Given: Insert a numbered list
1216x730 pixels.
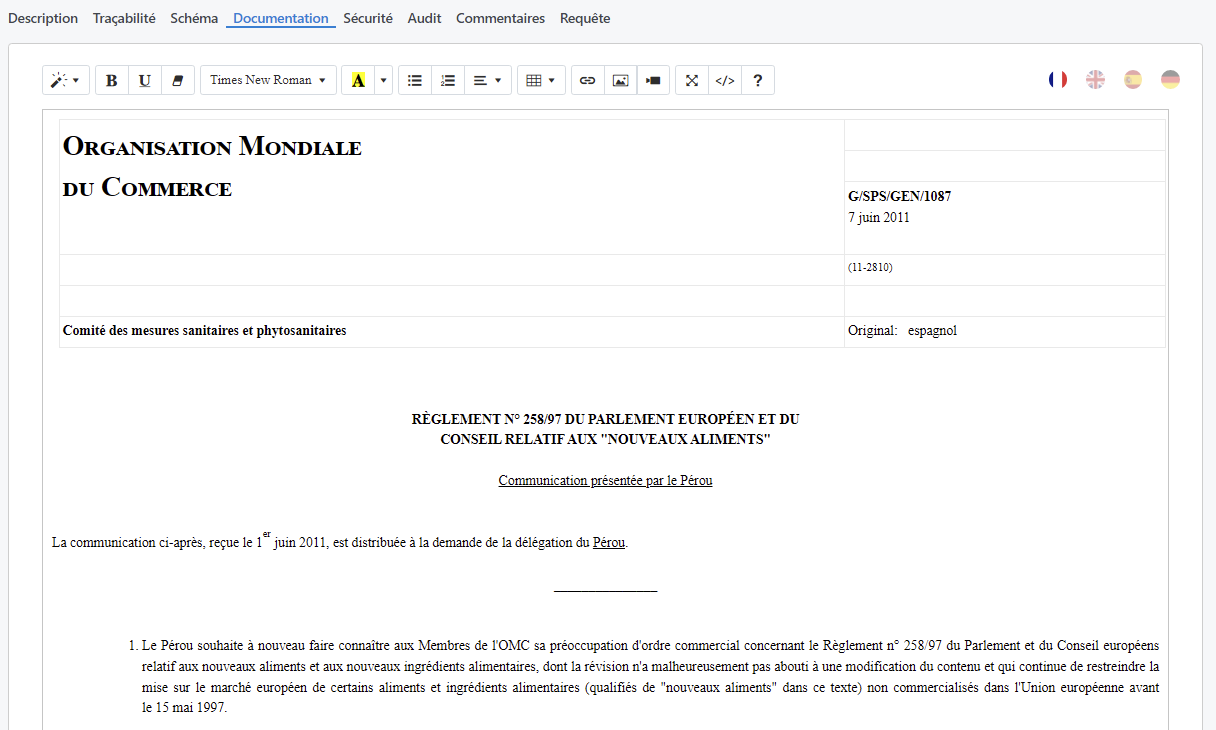Looking at the screenshot, I should pos(448,80).
